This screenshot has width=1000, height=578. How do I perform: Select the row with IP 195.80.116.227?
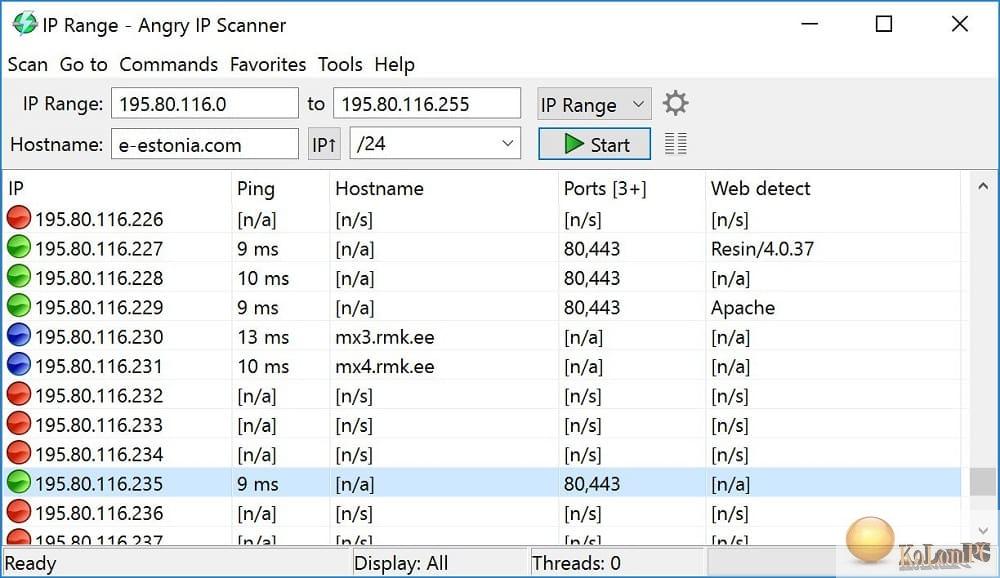[x=482, y=248]
